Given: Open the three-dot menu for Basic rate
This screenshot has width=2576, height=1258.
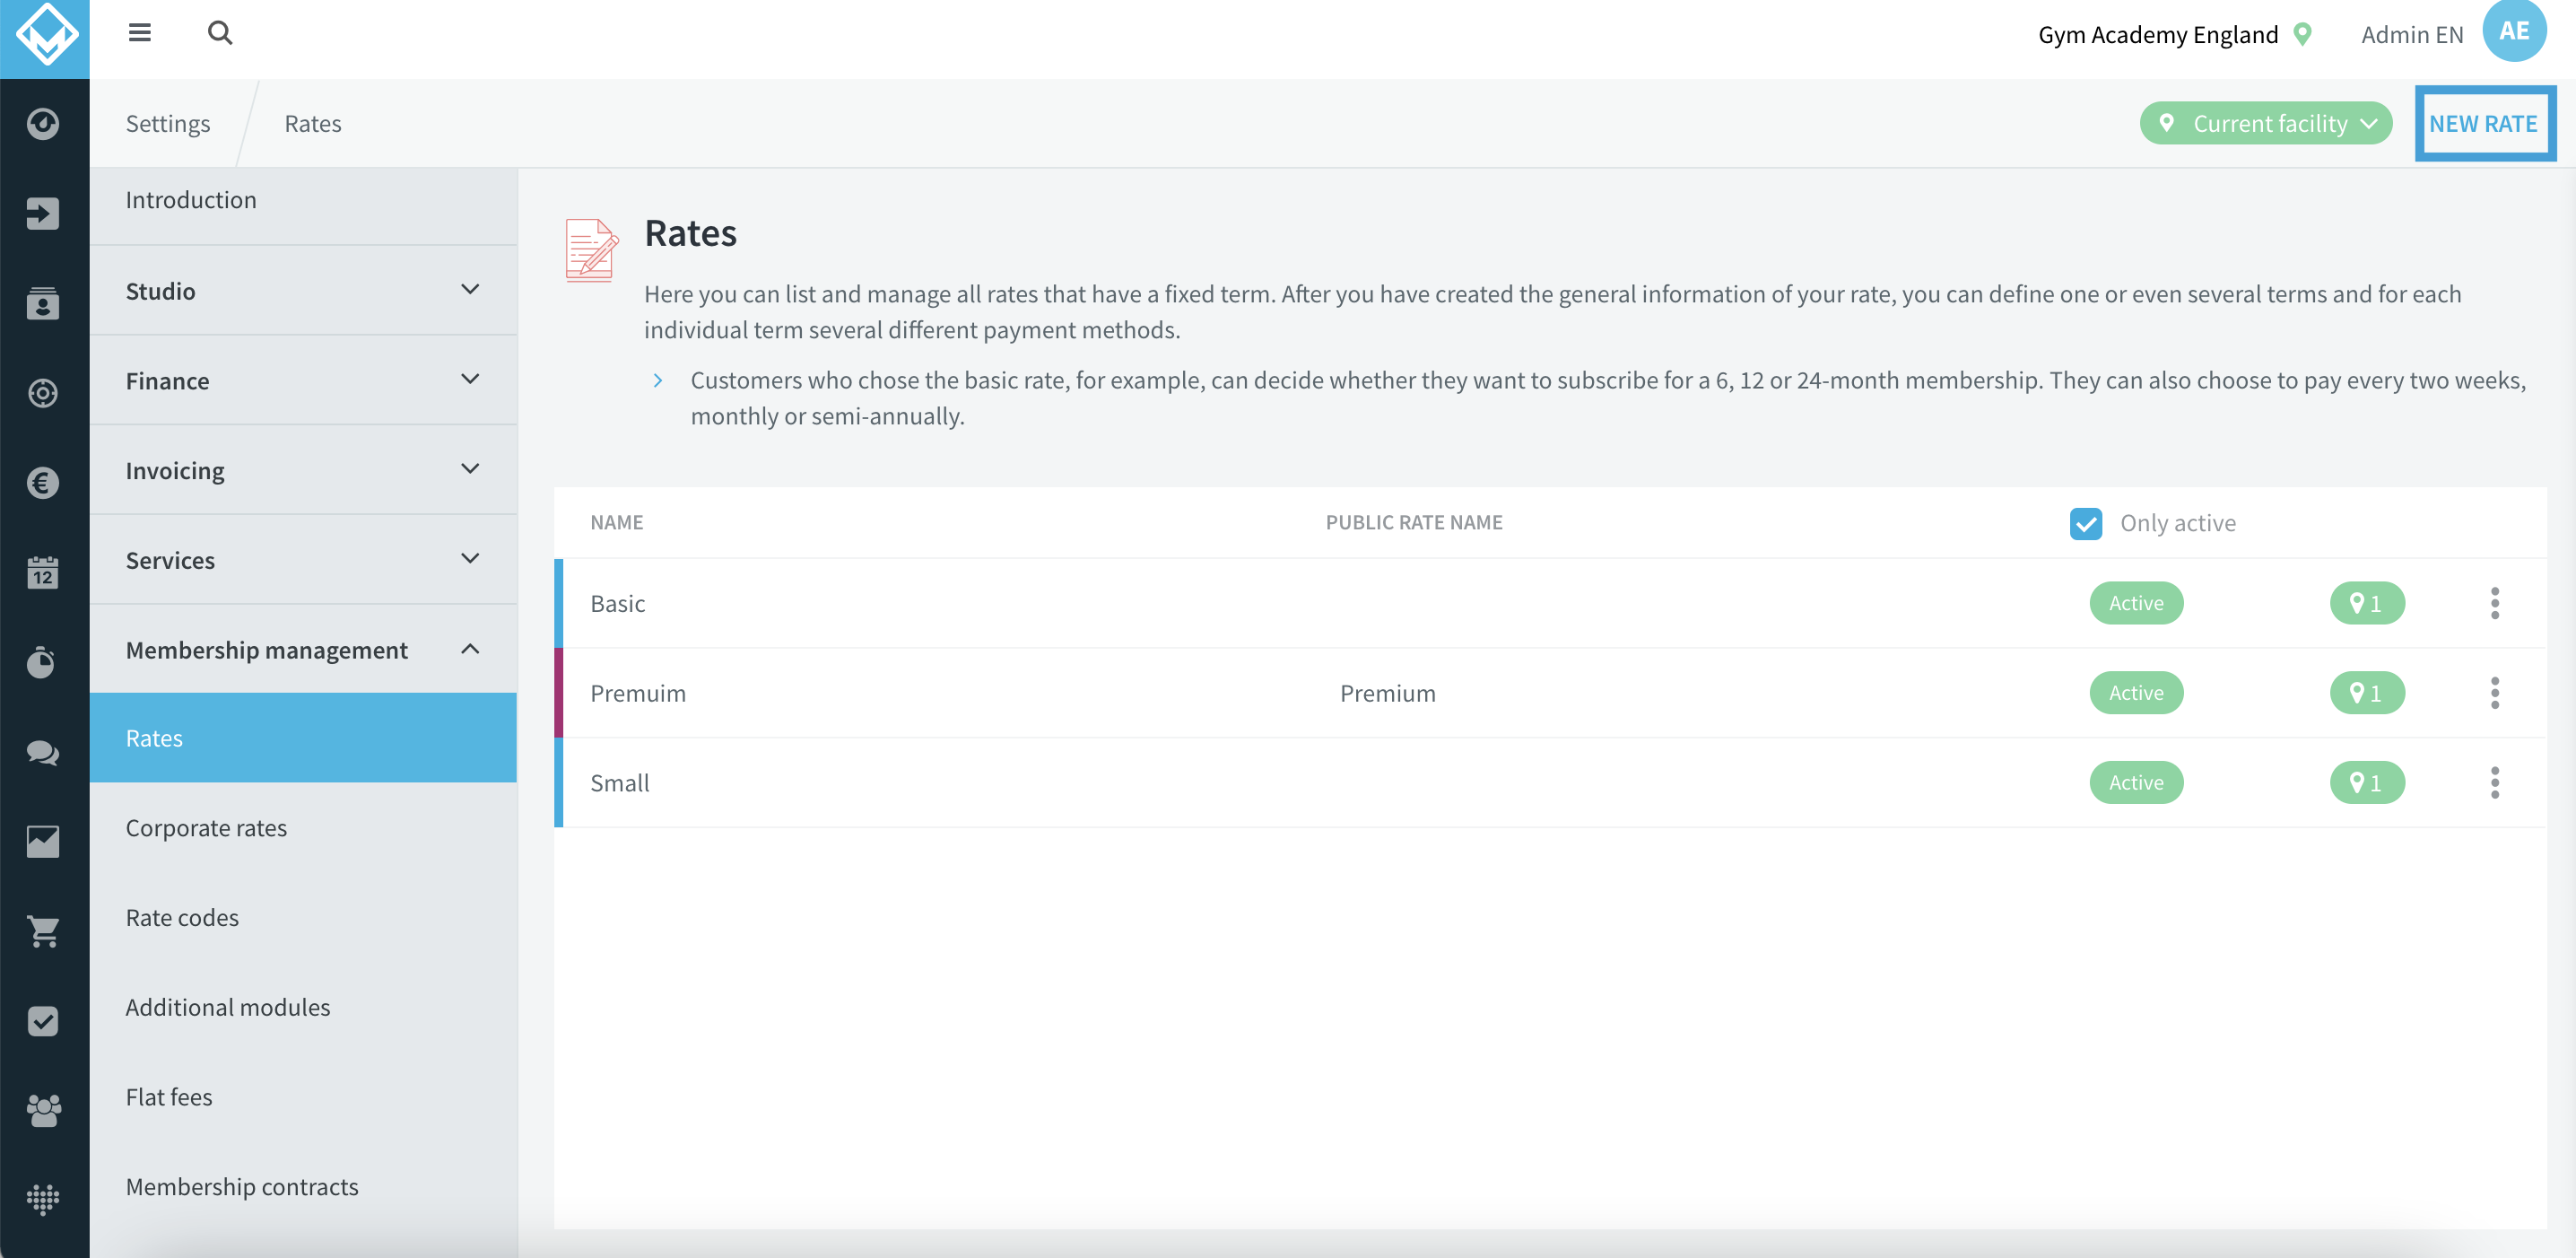Looking at the screenshot, I should 2494,603.
